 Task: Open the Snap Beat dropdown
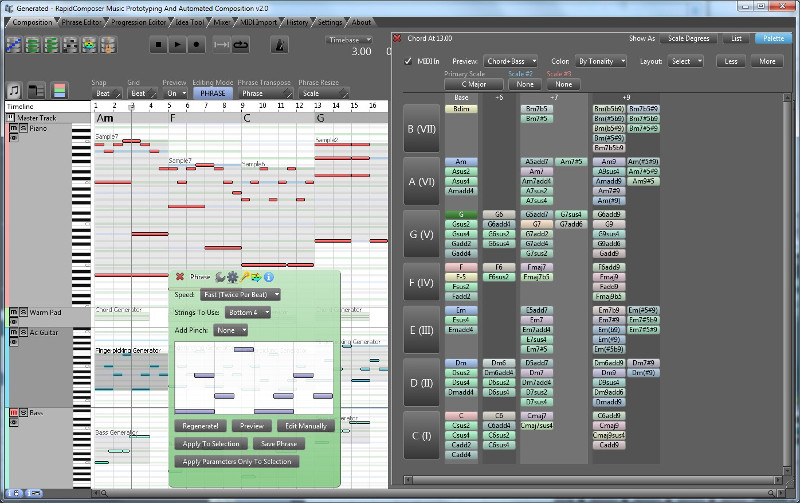[x=107, y=93]
